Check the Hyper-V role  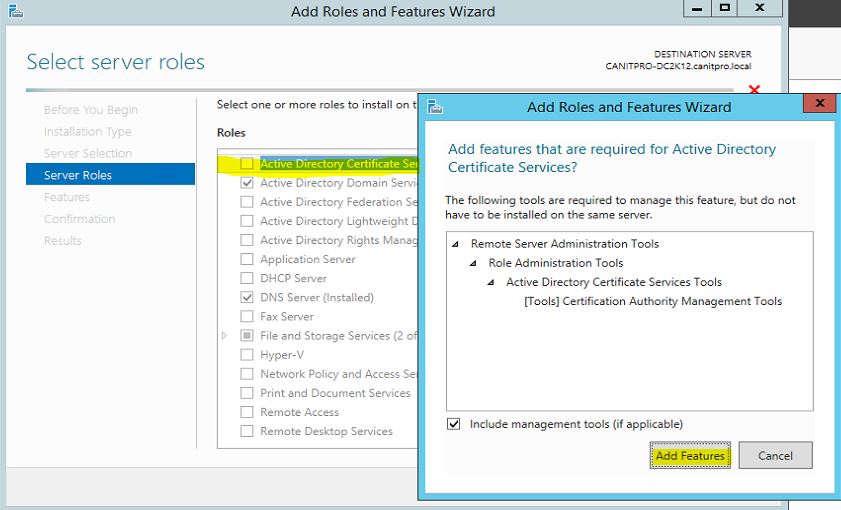click(x=247, y=354)
